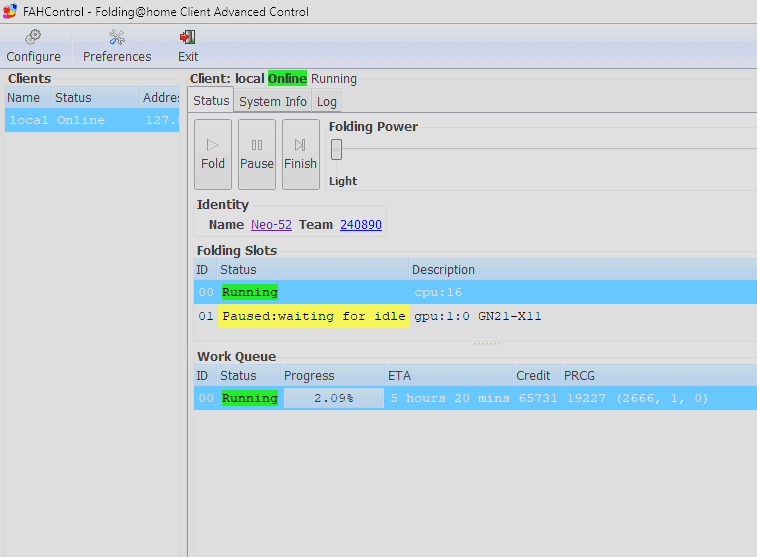Image resolution: width=757 pixels, height=557 pixels.
Task: Open team 240890 link
Action: [361, 224]
